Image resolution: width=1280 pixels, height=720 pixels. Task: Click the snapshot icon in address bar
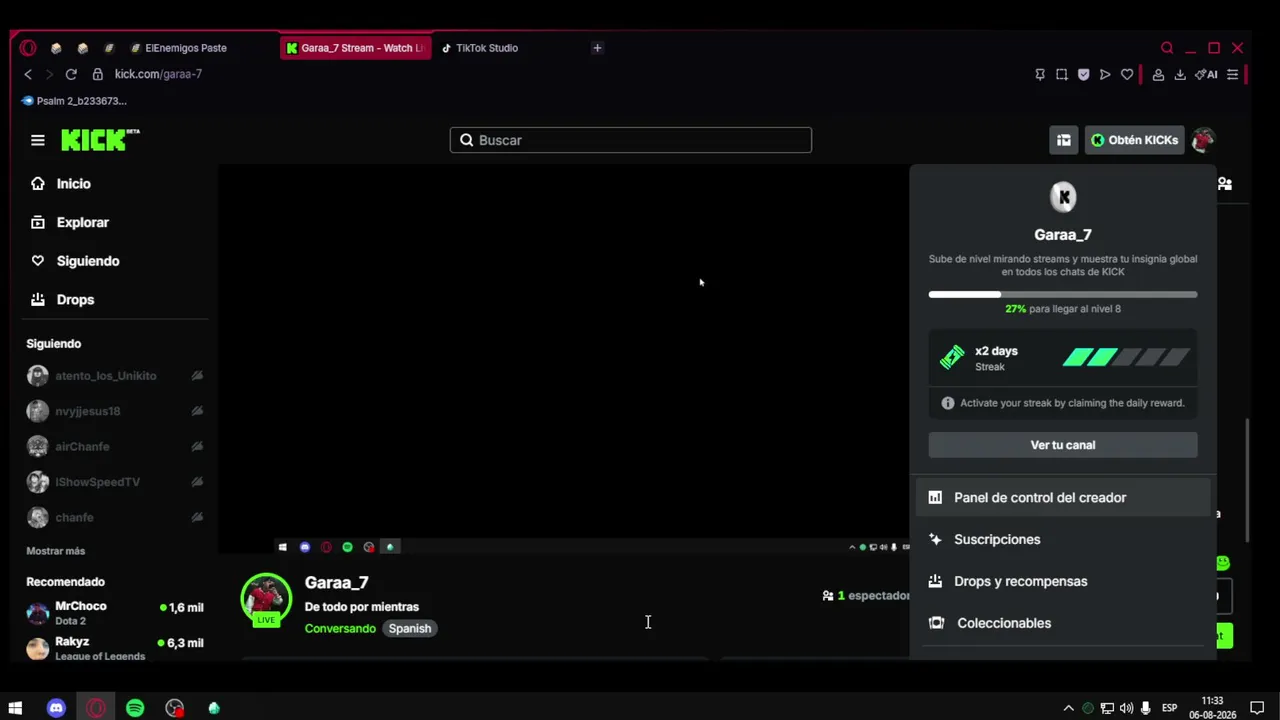tap(1062, 74)
